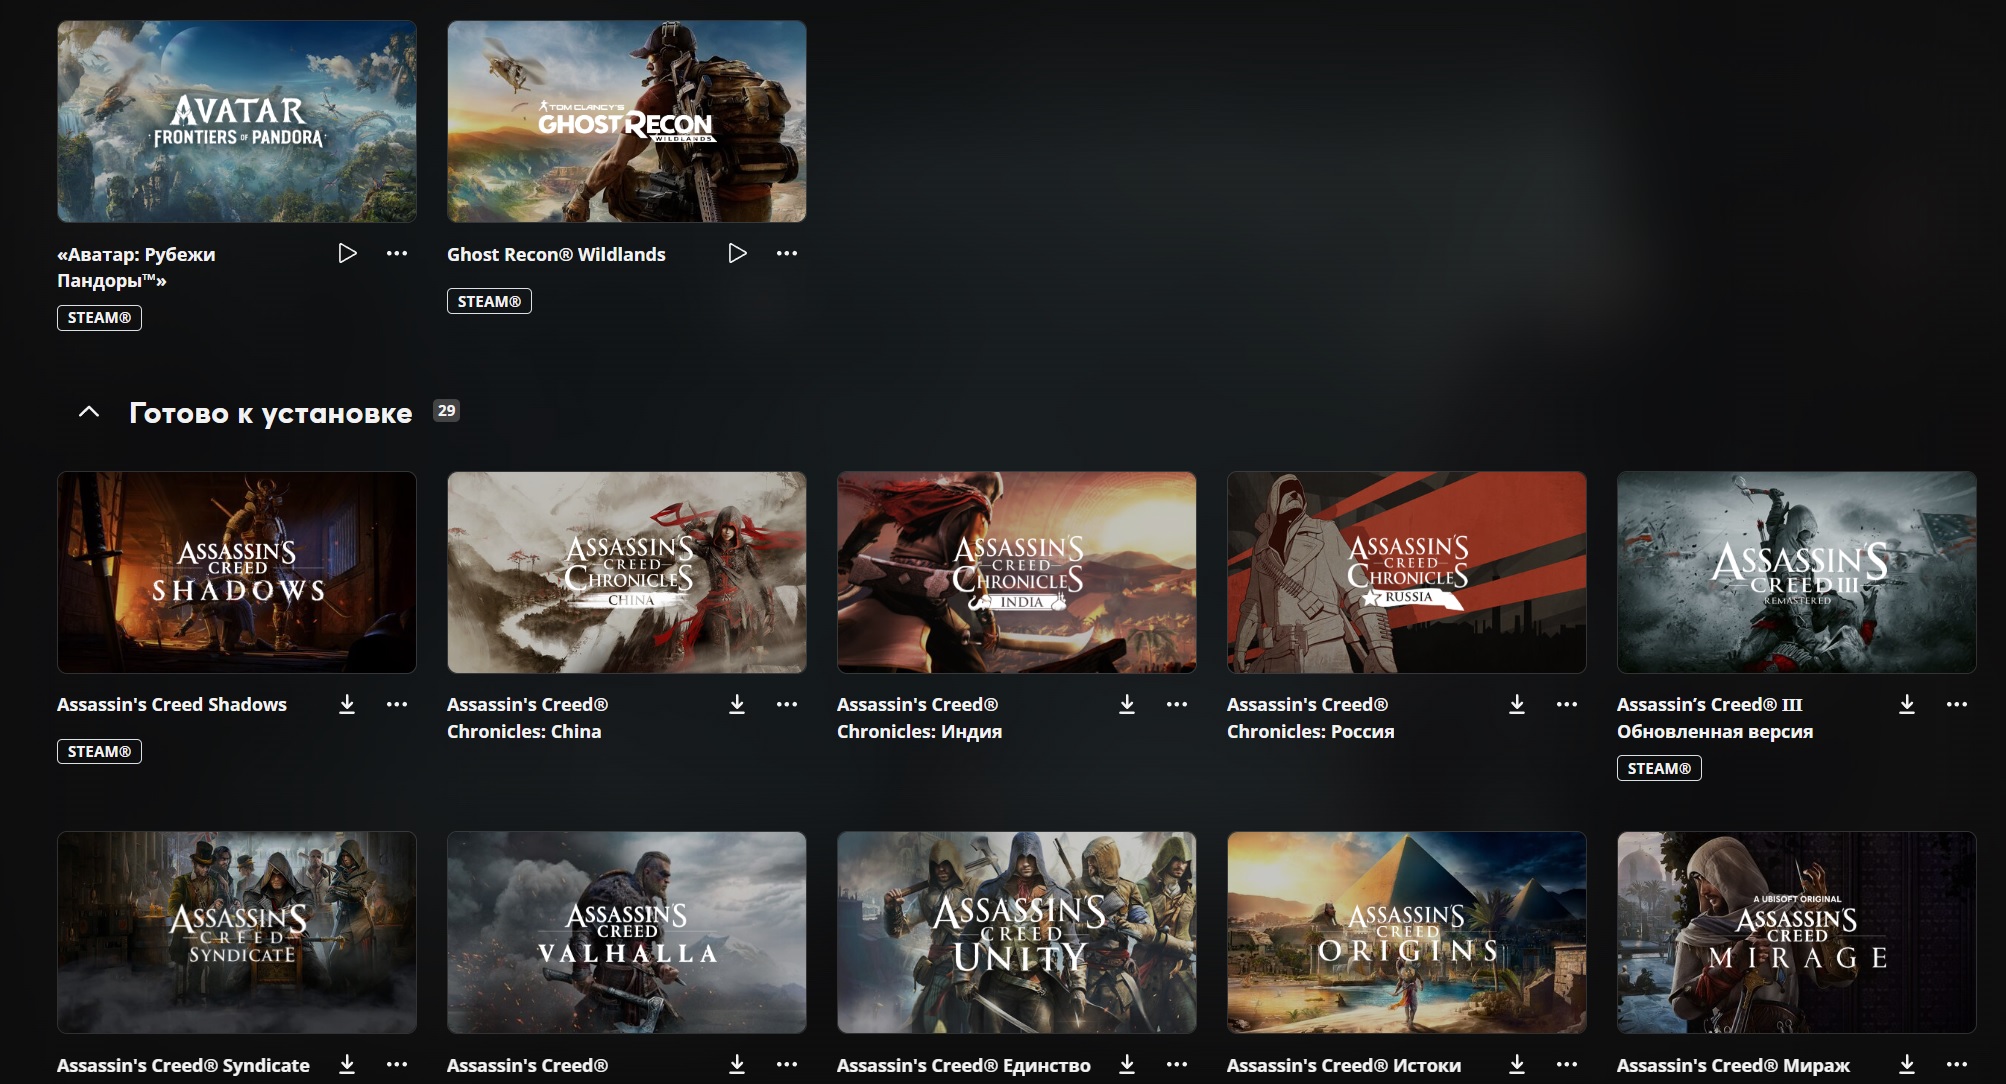The height and width of the screenshot is (1084, 2006).
Task: Download Assassin's Creed Chronicles: China
Action: tap(737, 705)
